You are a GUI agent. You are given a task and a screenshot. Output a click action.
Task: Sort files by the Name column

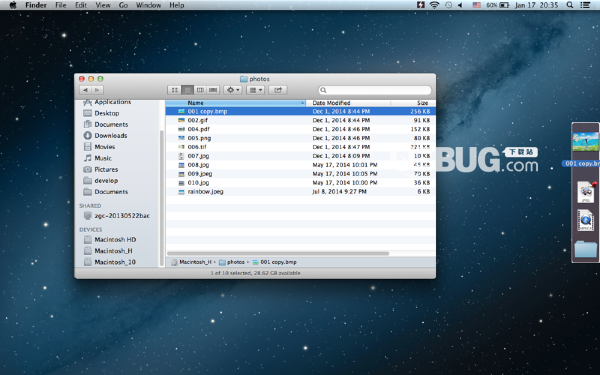[236, 103]
